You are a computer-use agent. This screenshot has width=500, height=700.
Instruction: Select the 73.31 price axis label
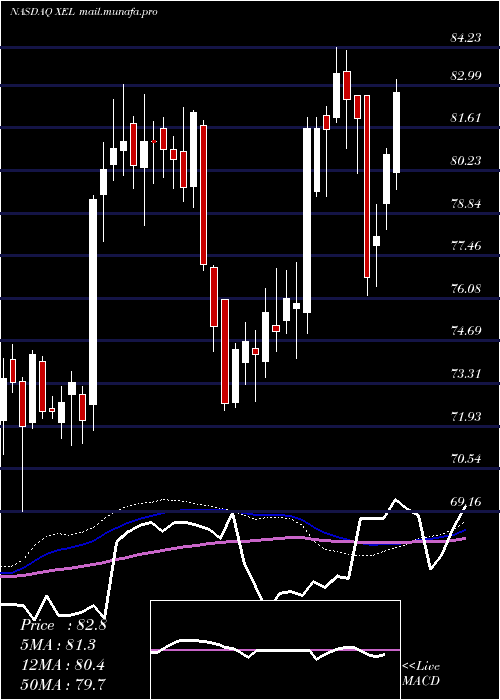click(x=466, y=373)
